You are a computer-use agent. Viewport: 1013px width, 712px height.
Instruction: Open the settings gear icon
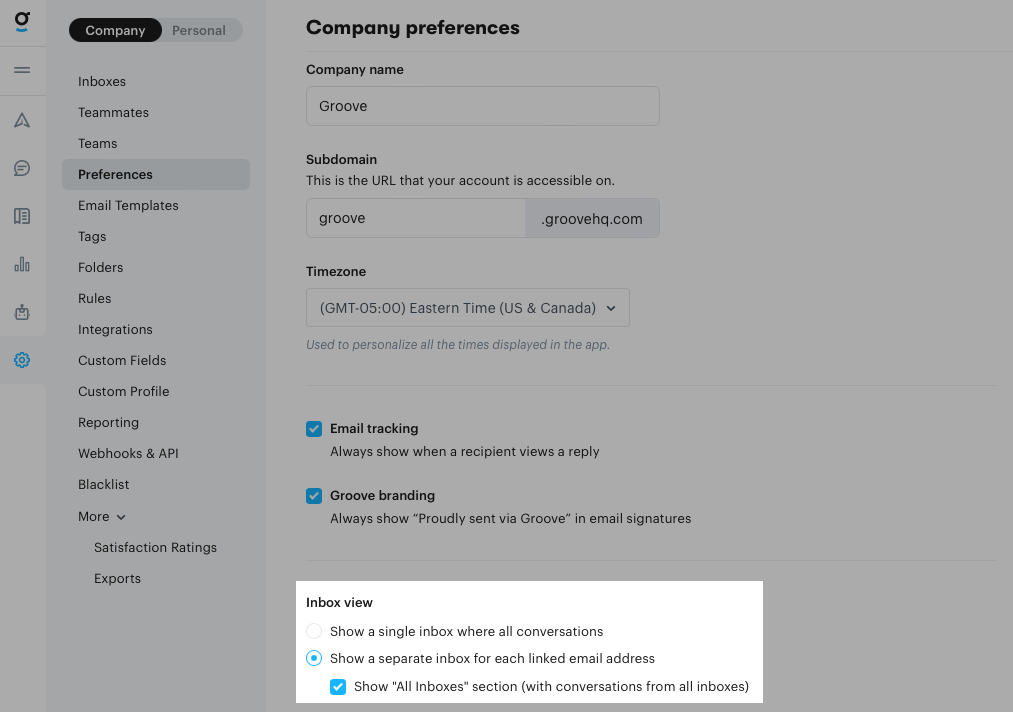pos(22,360)
